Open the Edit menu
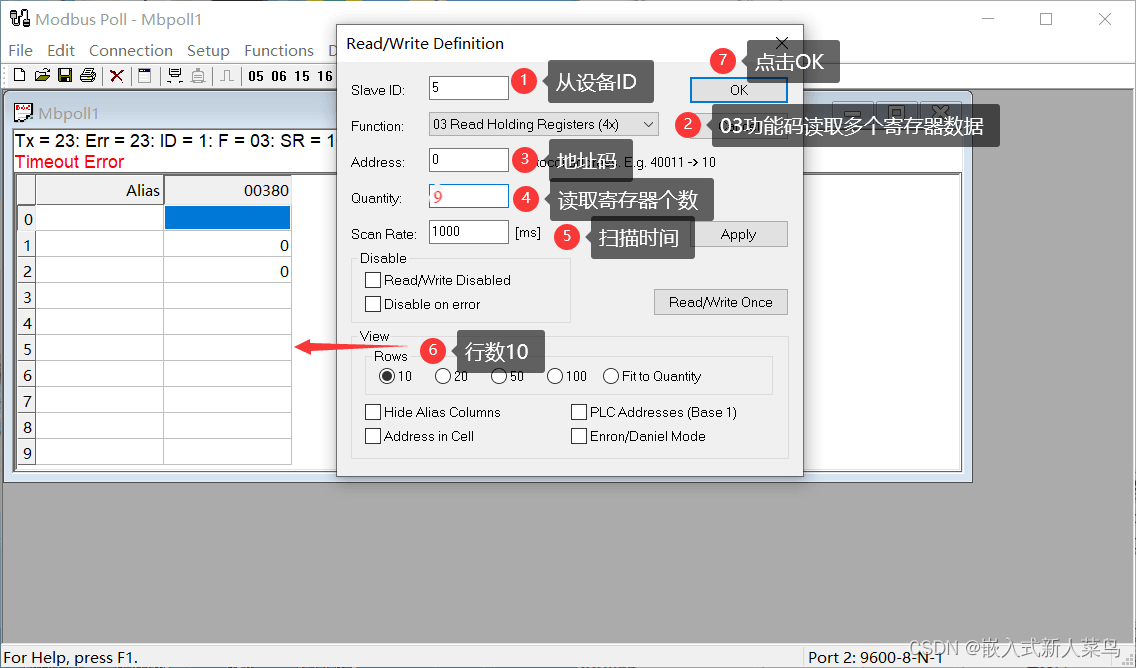 click(61, 51)
